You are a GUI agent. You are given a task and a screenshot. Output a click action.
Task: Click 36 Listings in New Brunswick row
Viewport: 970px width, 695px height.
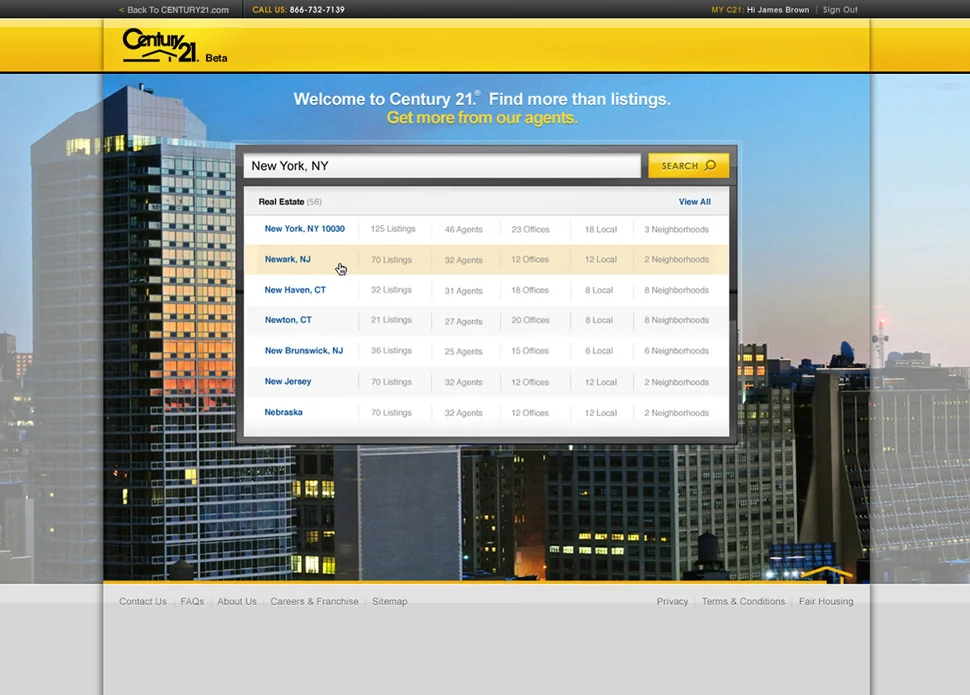pyautogui.click(x=391, y=351)
